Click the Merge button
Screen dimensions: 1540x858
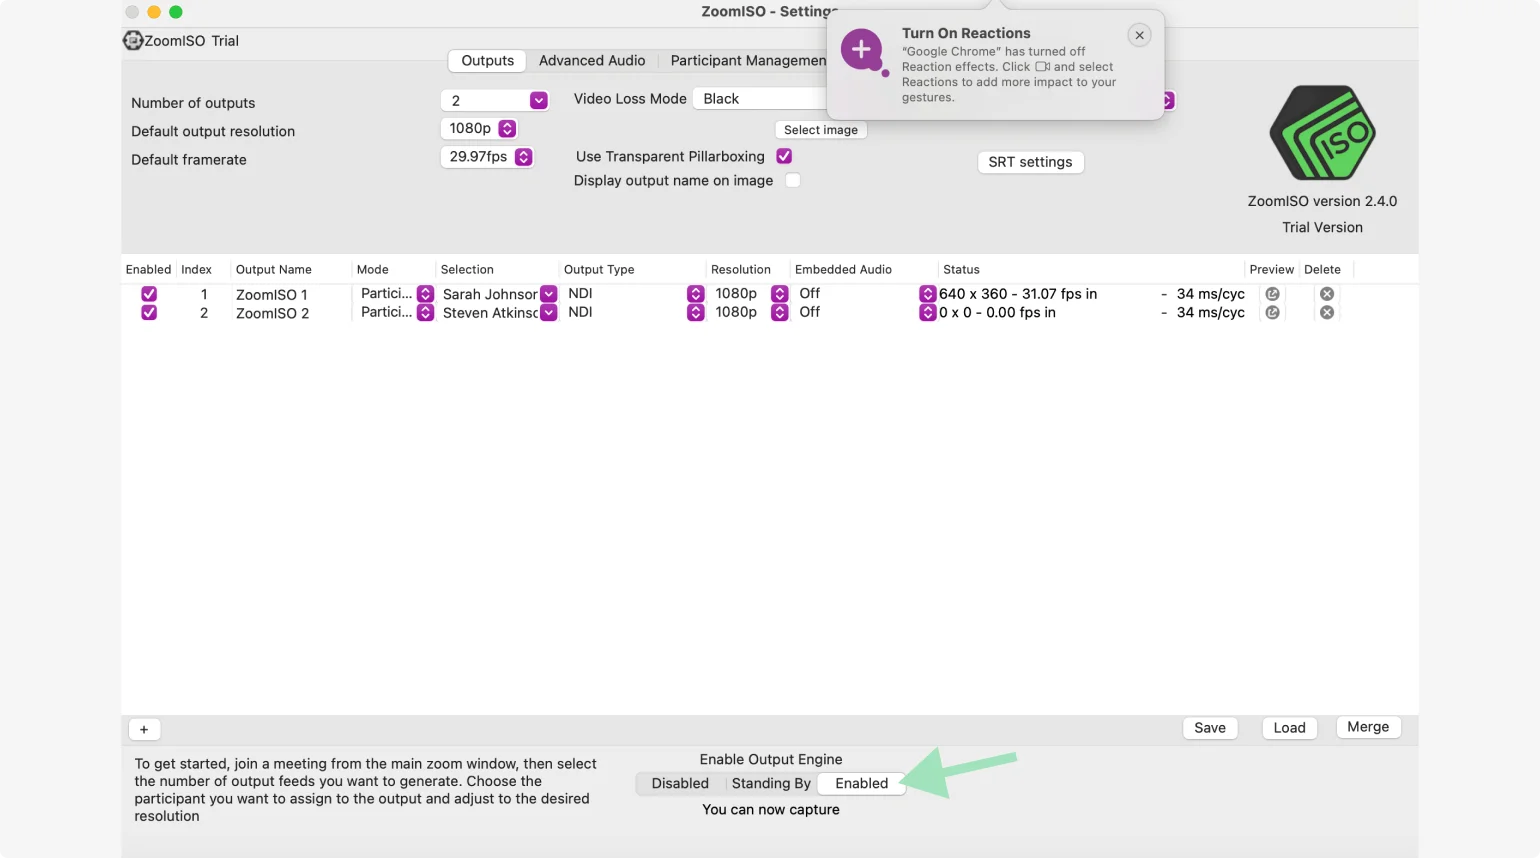(x=1368, y=727)
